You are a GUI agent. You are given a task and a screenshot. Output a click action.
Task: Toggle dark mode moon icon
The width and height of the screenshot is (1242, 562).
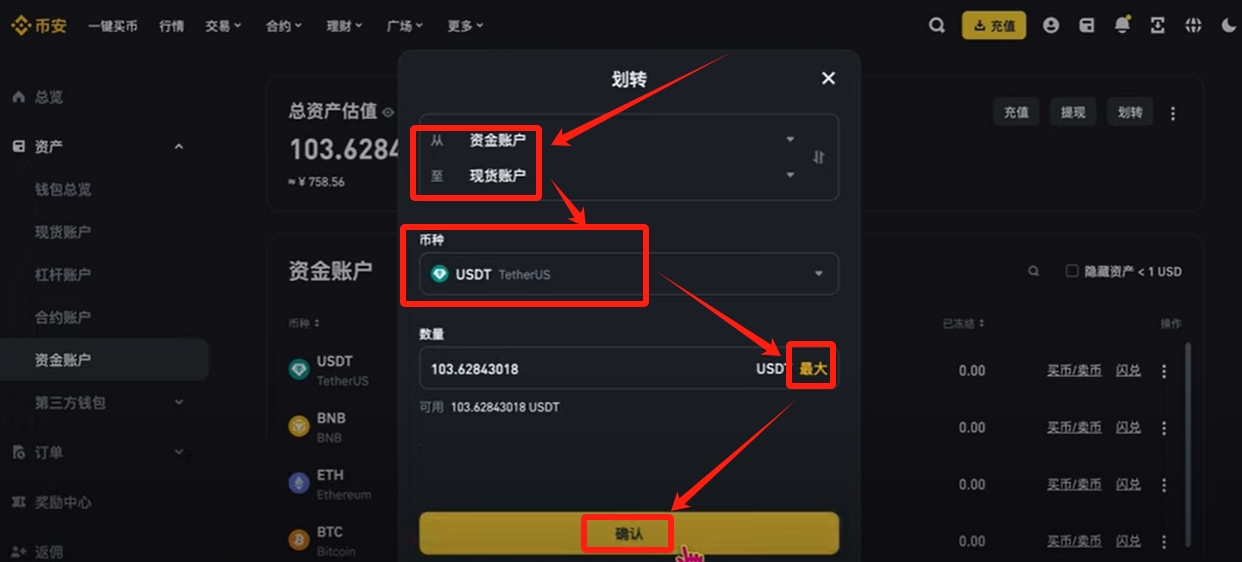tap(1229, 26)
